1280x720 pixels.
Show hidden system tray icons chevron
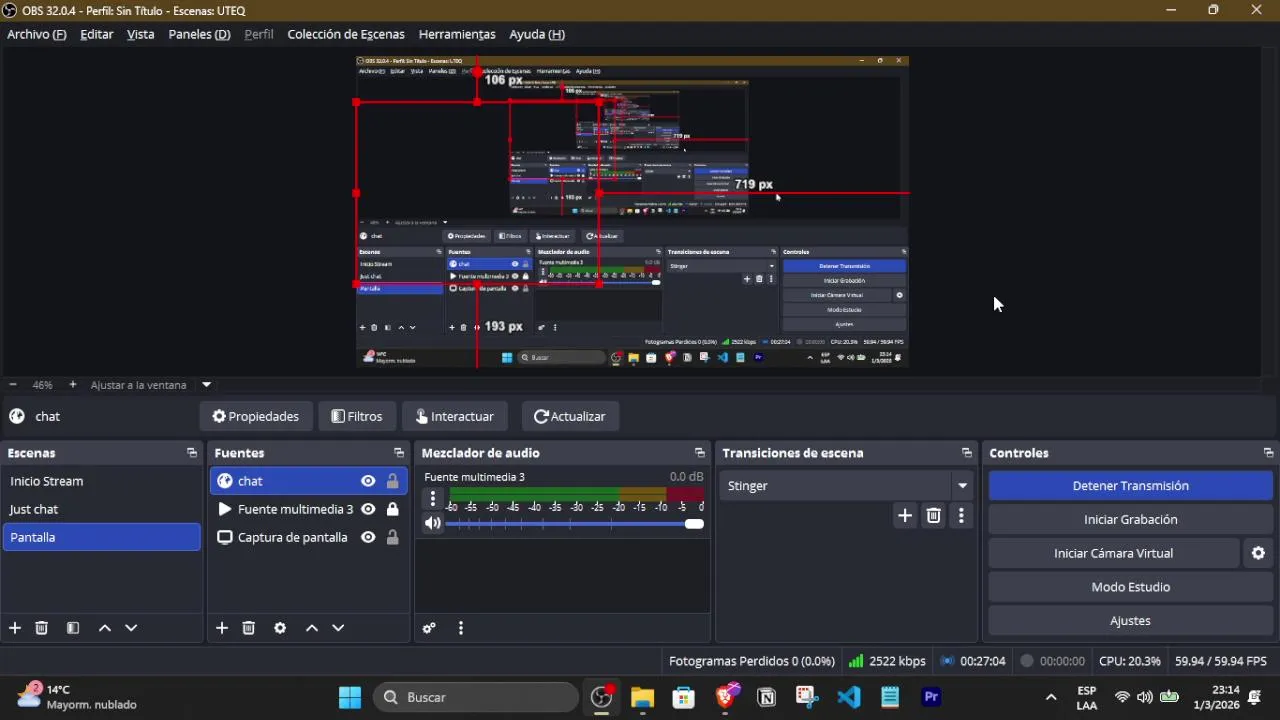1051,697
